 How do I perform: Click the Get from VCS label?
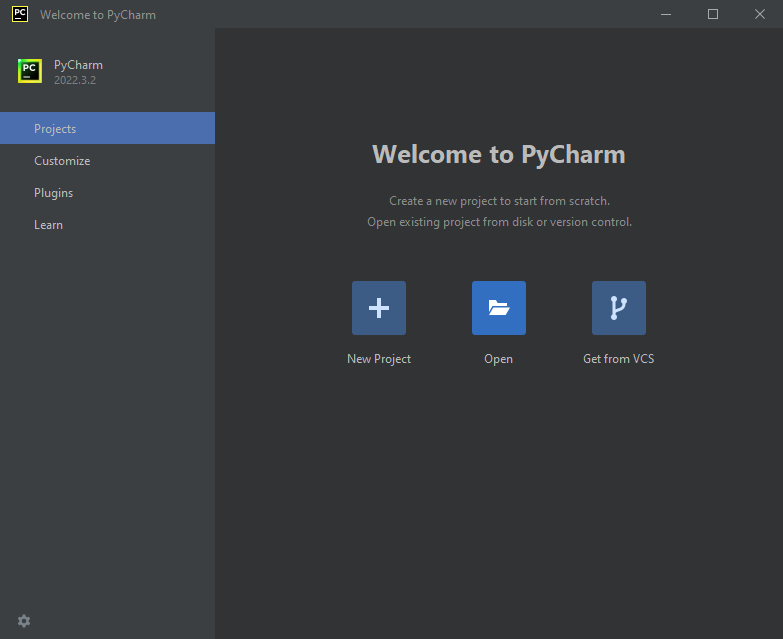[x=618, y=359]
